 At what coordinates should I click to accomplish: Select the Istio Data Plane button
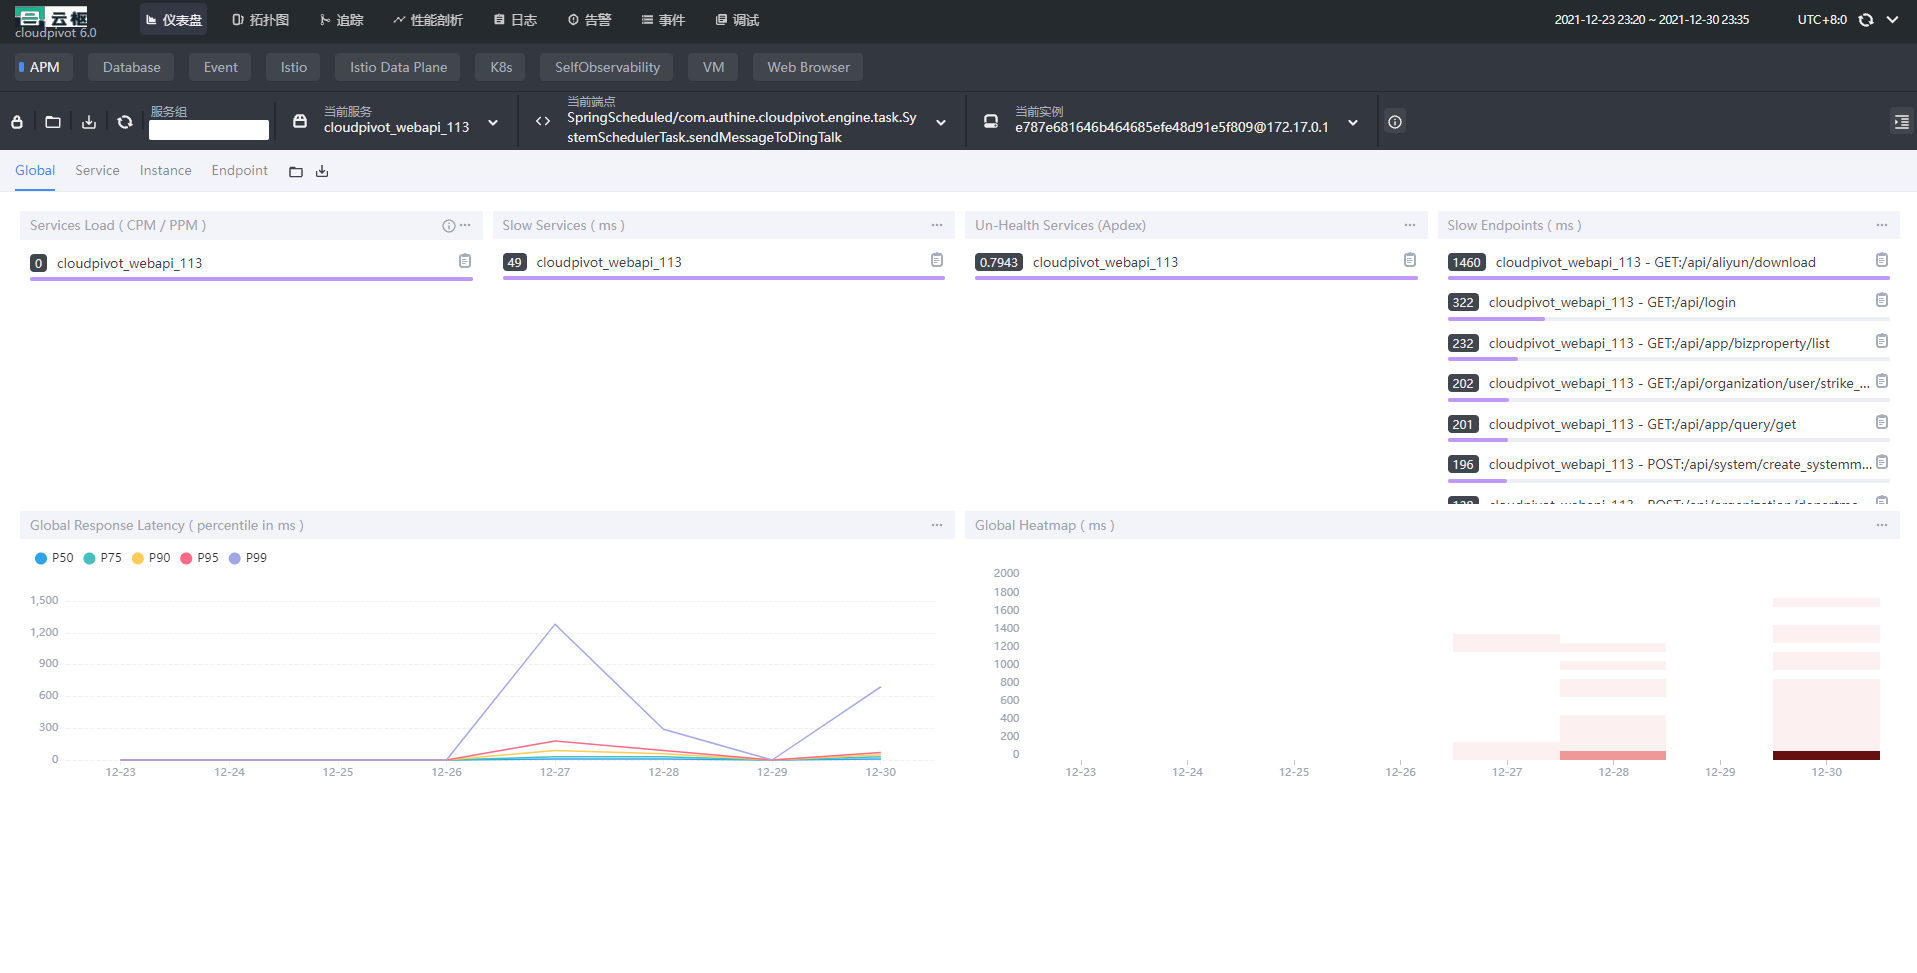click(398, 67)
